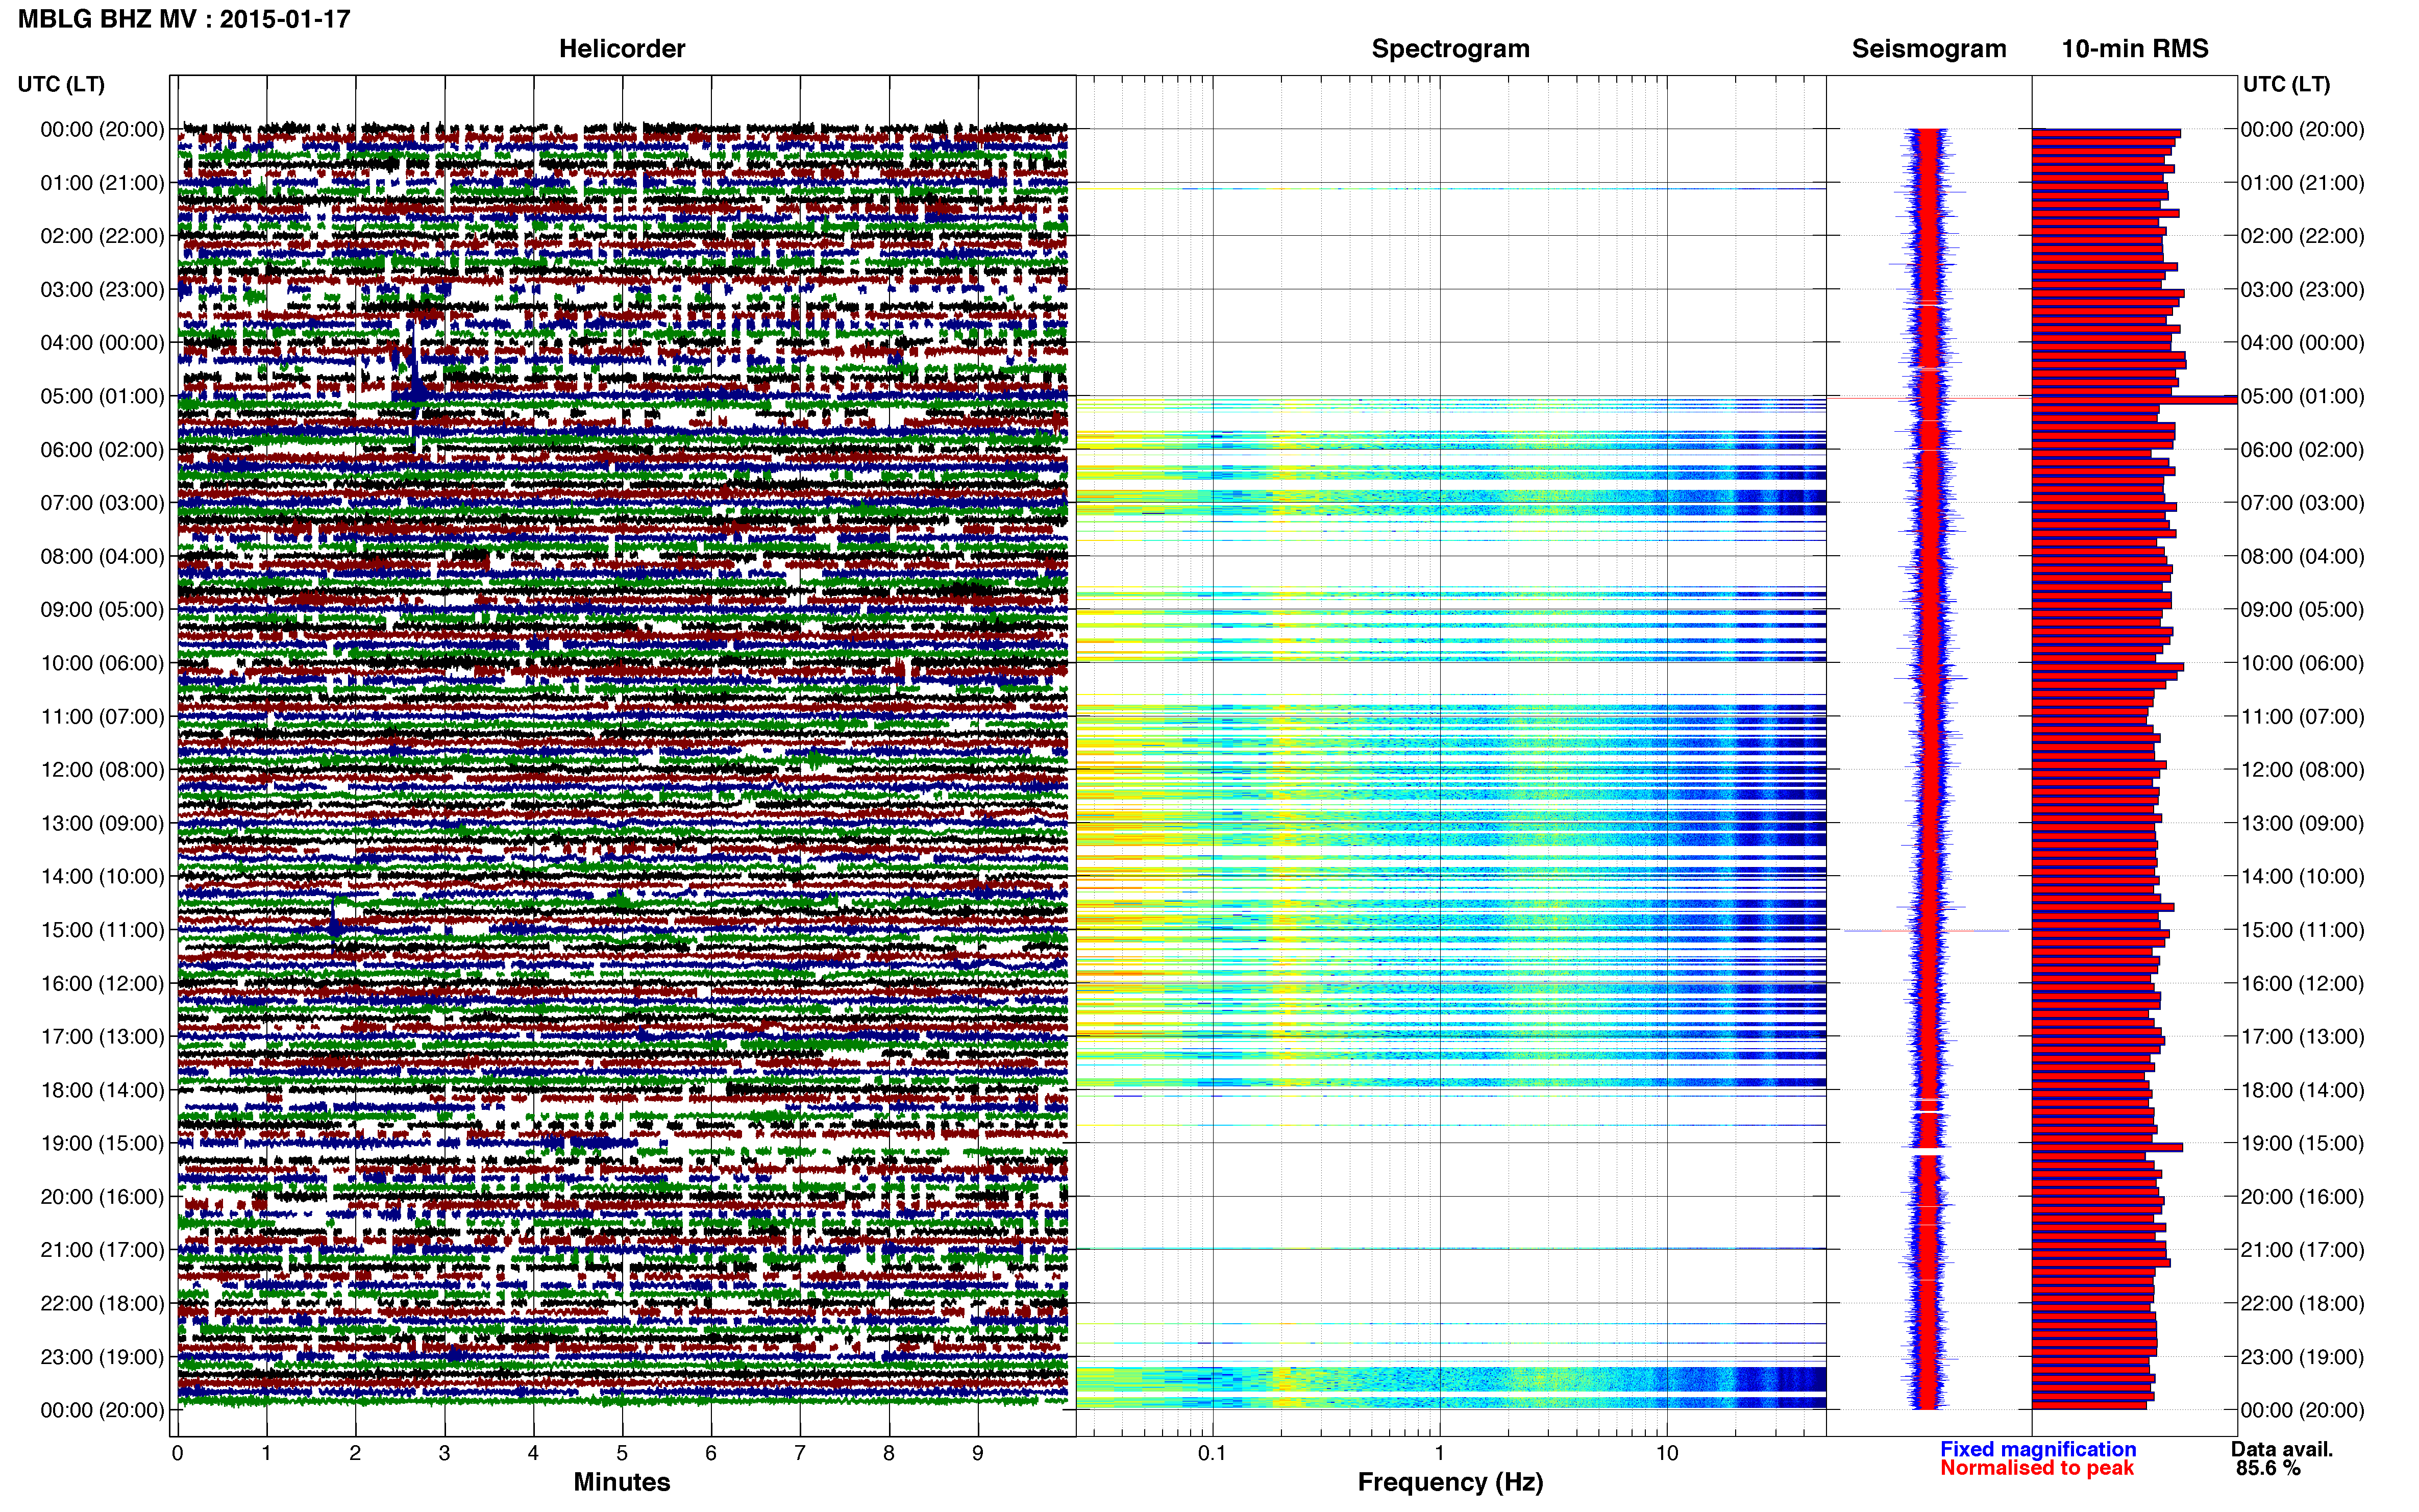Click the title 'MBLG BHZ MV : 2015-01-17'
This screenshot has width=2419, height=1512.
pos(184,19)
